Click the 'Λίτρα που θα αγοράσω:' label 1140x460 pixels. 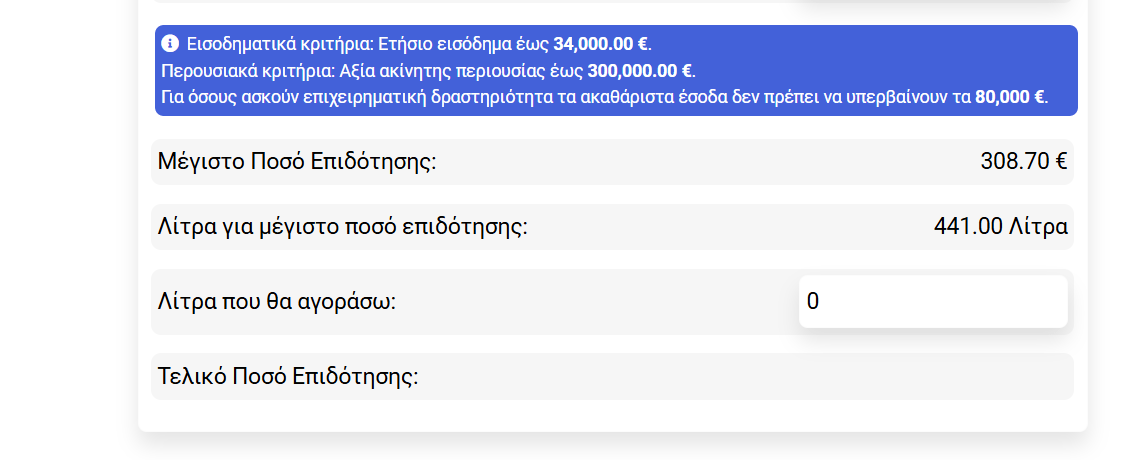277,301
